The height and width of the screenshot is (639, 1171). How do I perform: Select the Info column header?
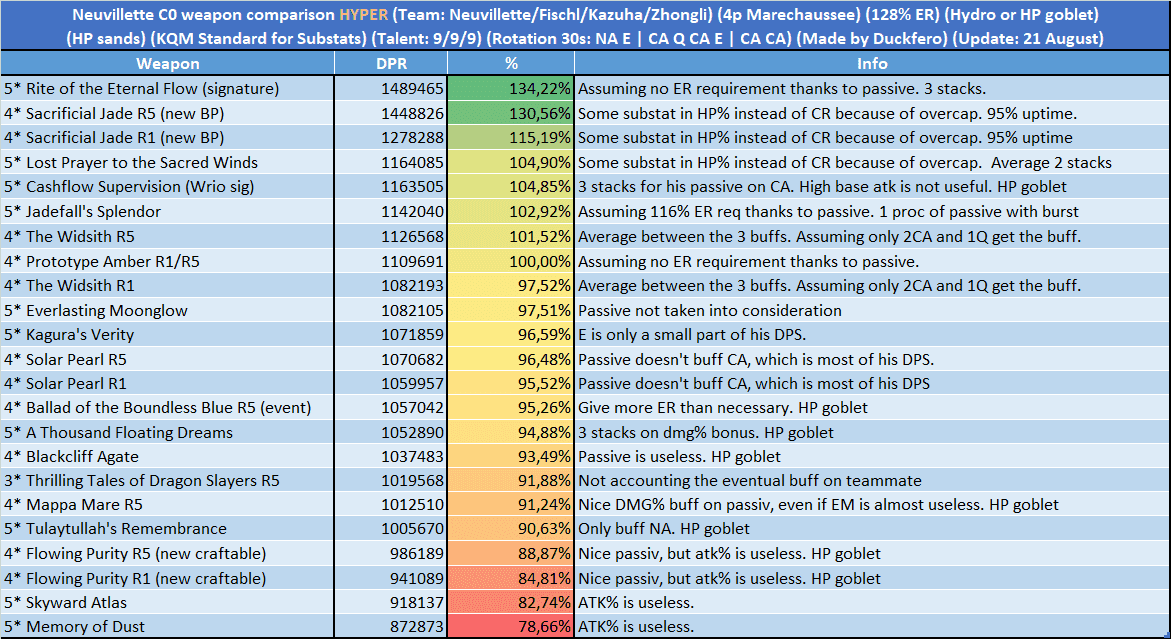pyautogui.click(x=871, y=64)
